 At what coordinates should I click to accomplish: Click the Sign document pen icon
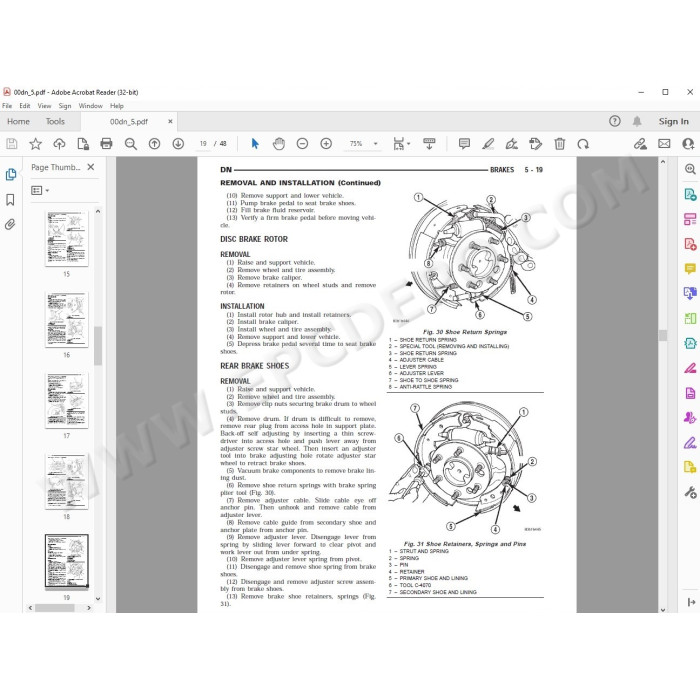[512, 144]
